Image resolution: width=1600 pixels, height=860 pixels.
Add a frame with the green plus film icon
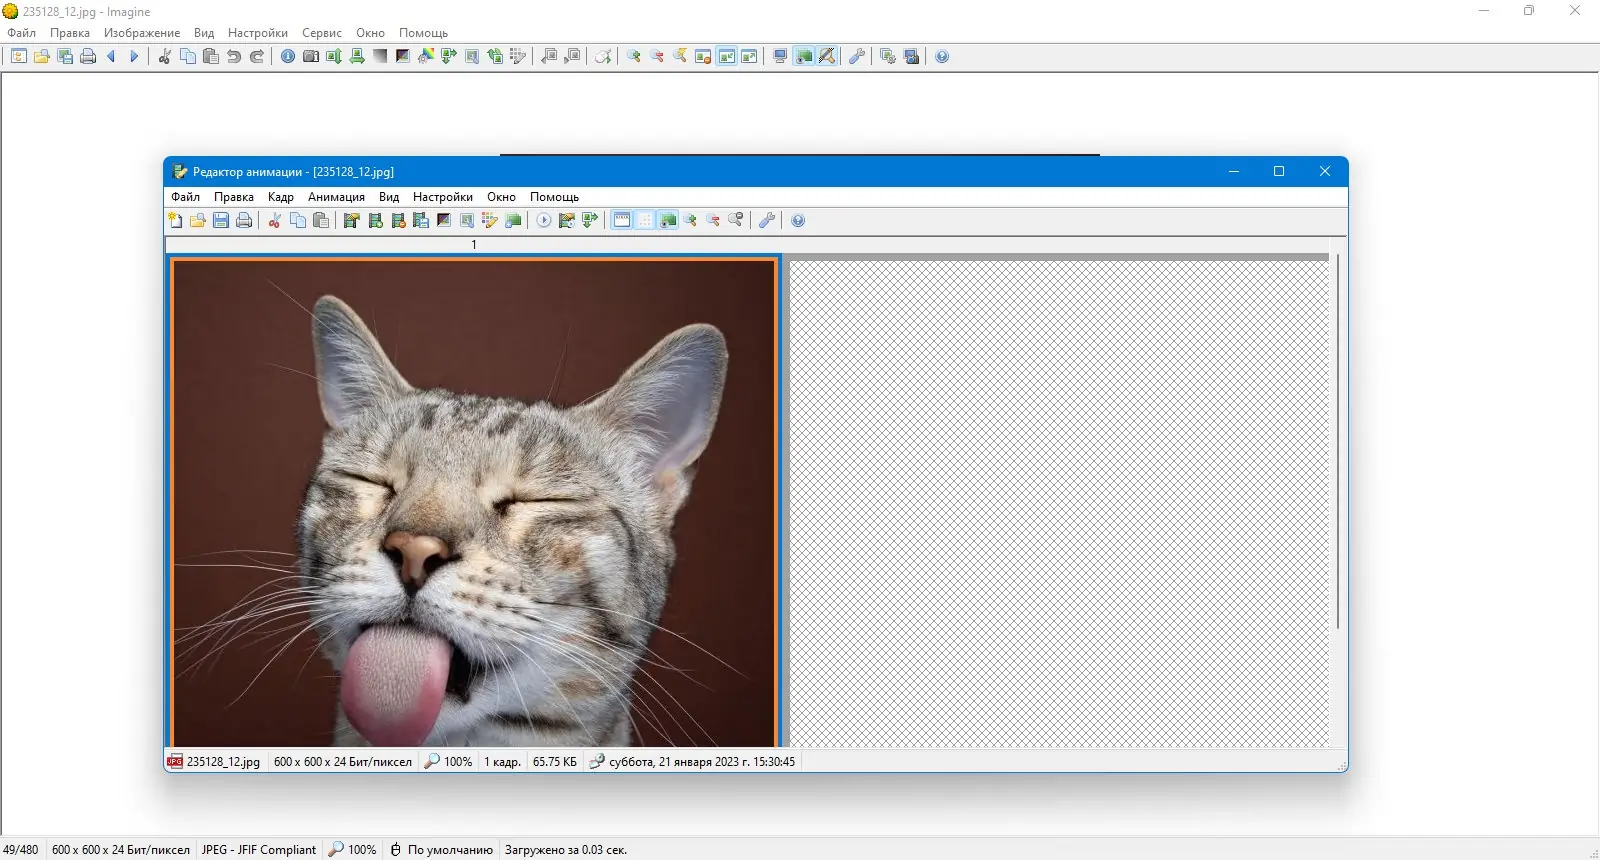pyautogui.click(x=376, y=220)
